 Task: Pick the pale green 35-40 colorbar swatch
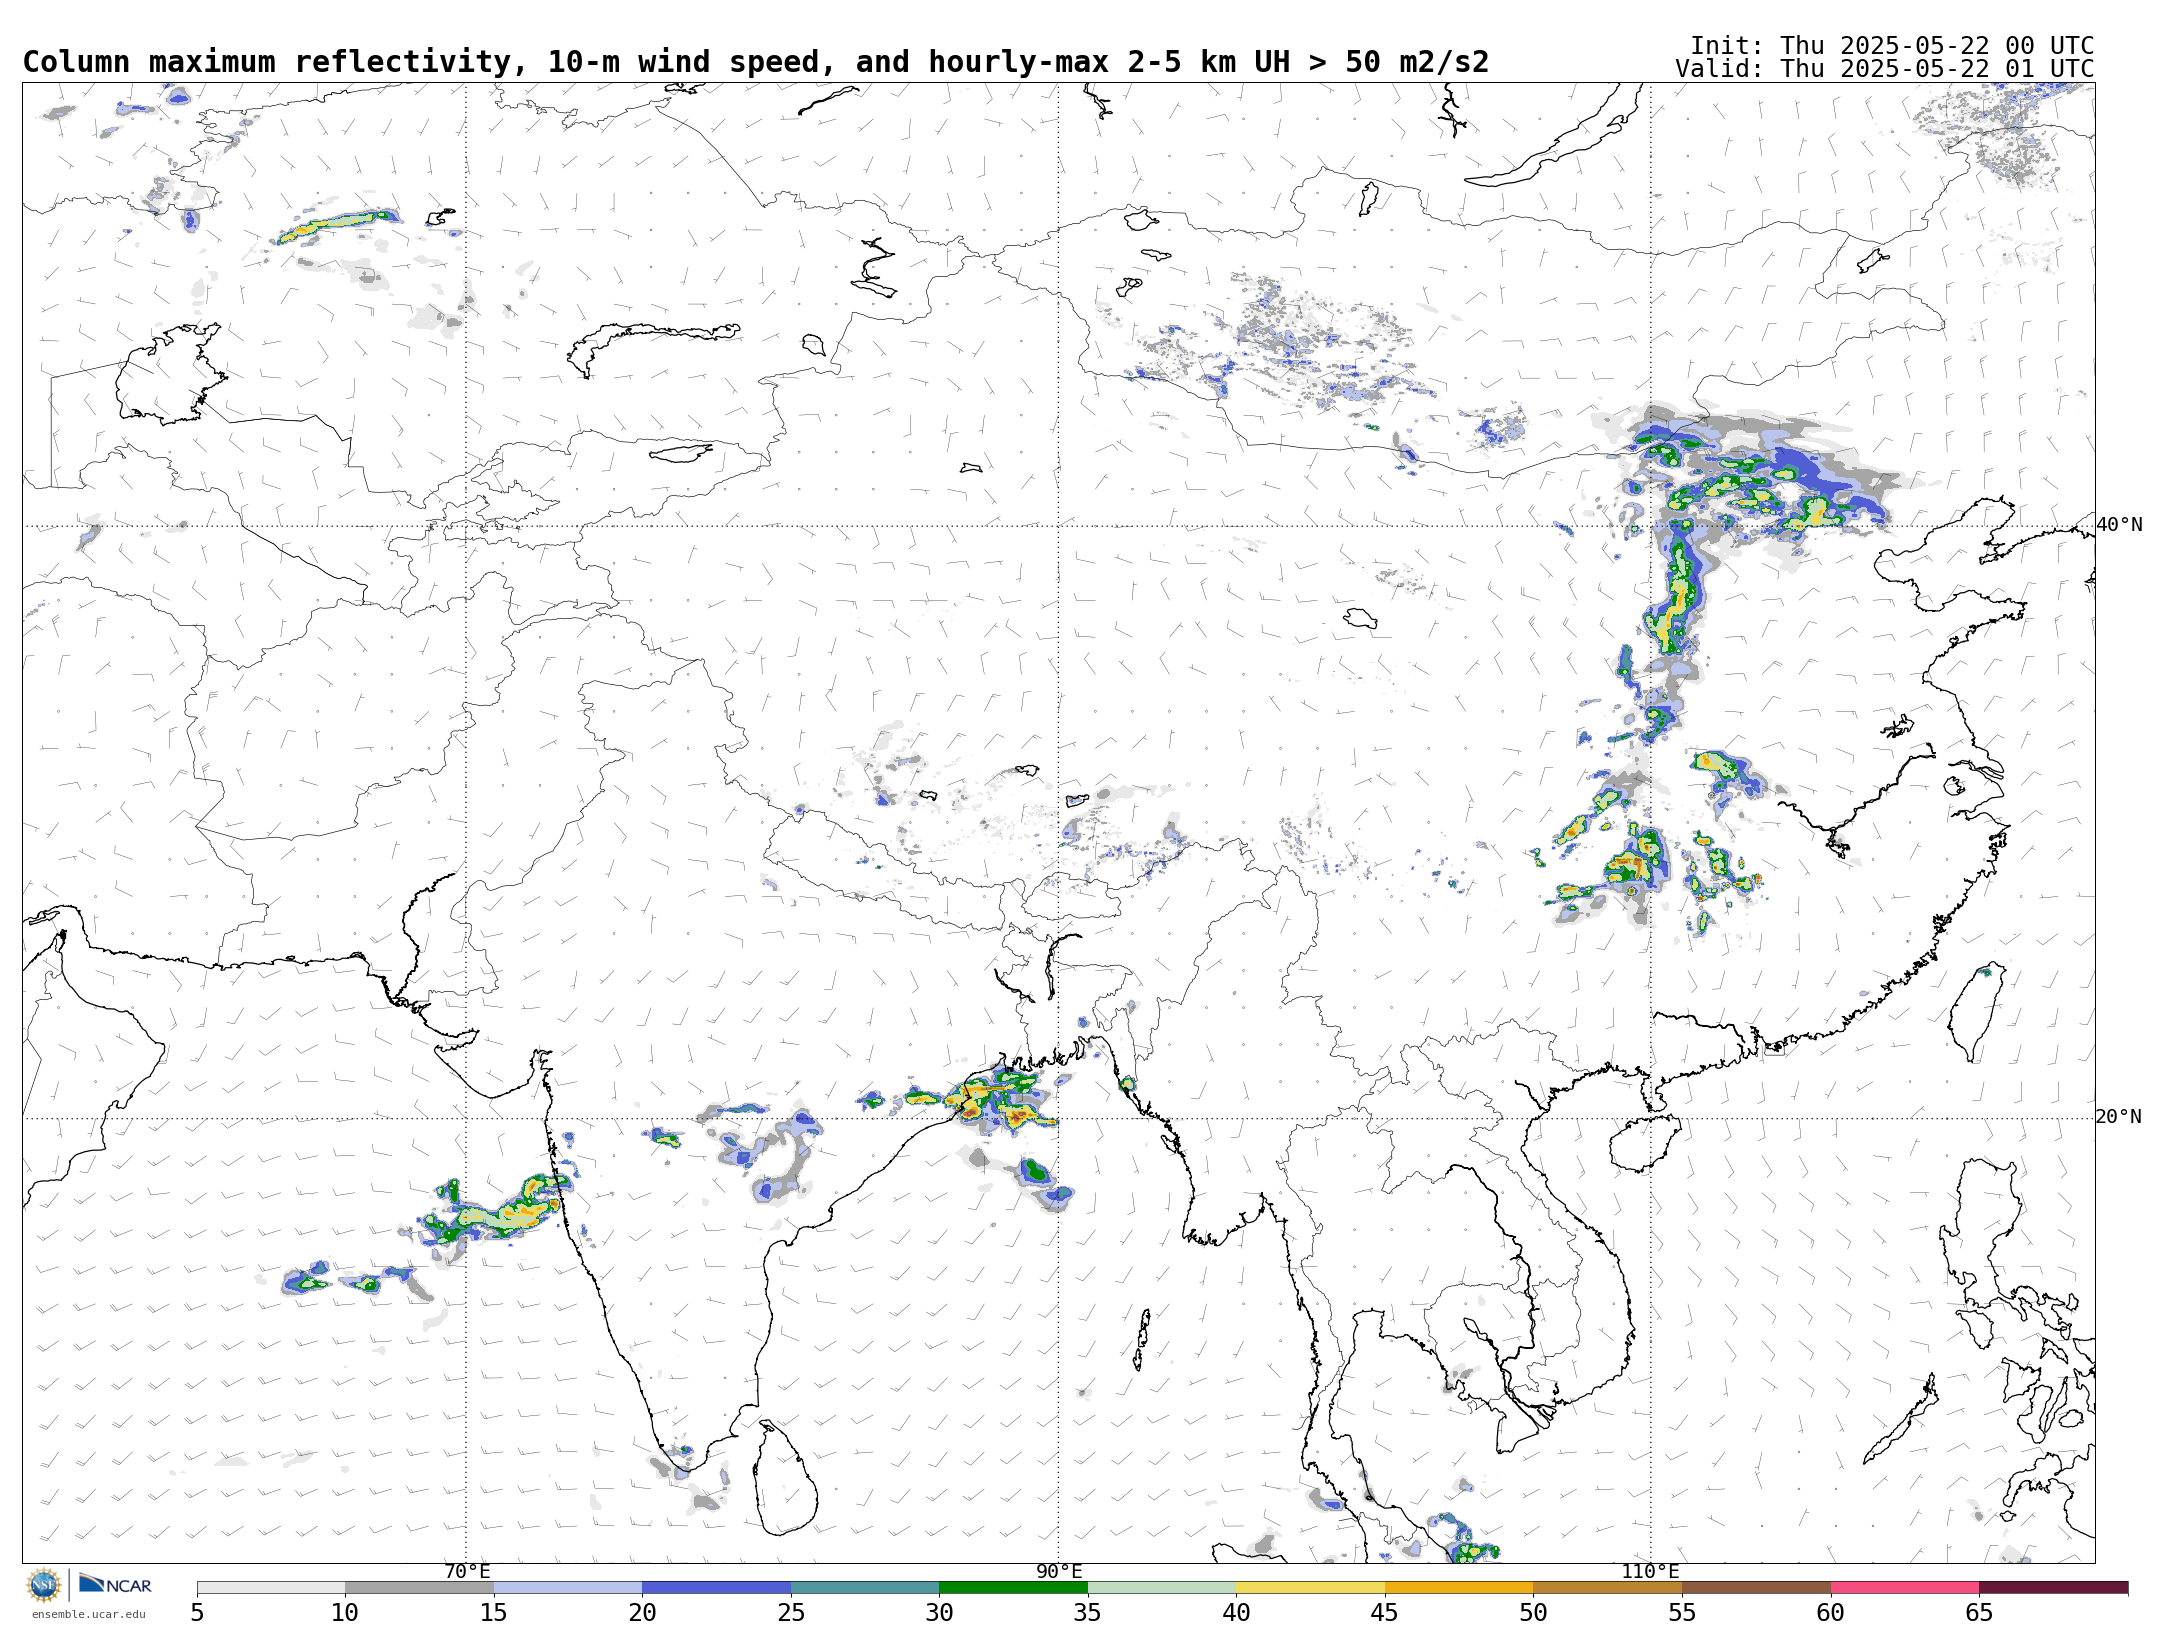1162,1588
